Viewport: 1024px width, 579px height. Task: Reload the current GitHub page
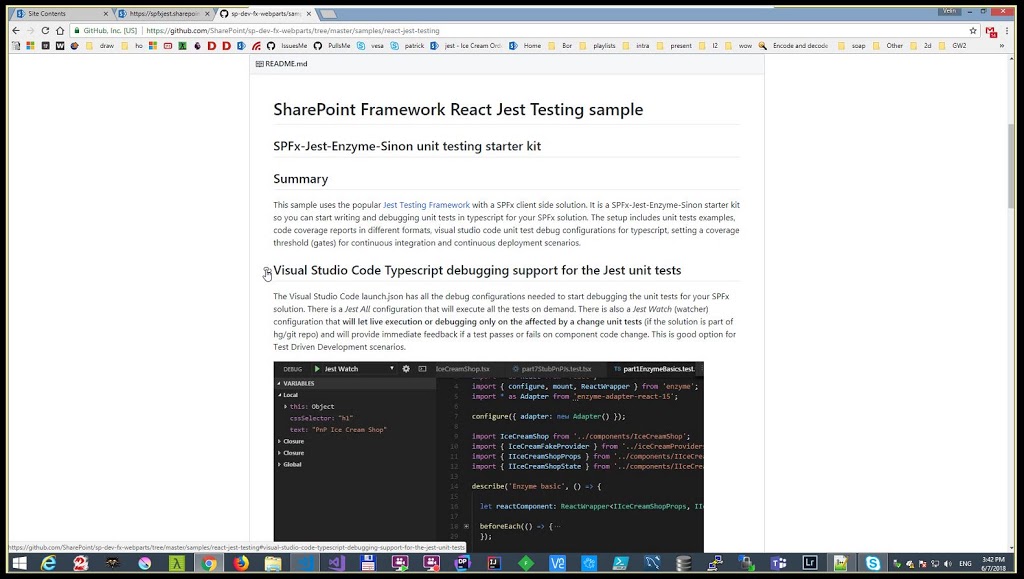tap(45, 31)
